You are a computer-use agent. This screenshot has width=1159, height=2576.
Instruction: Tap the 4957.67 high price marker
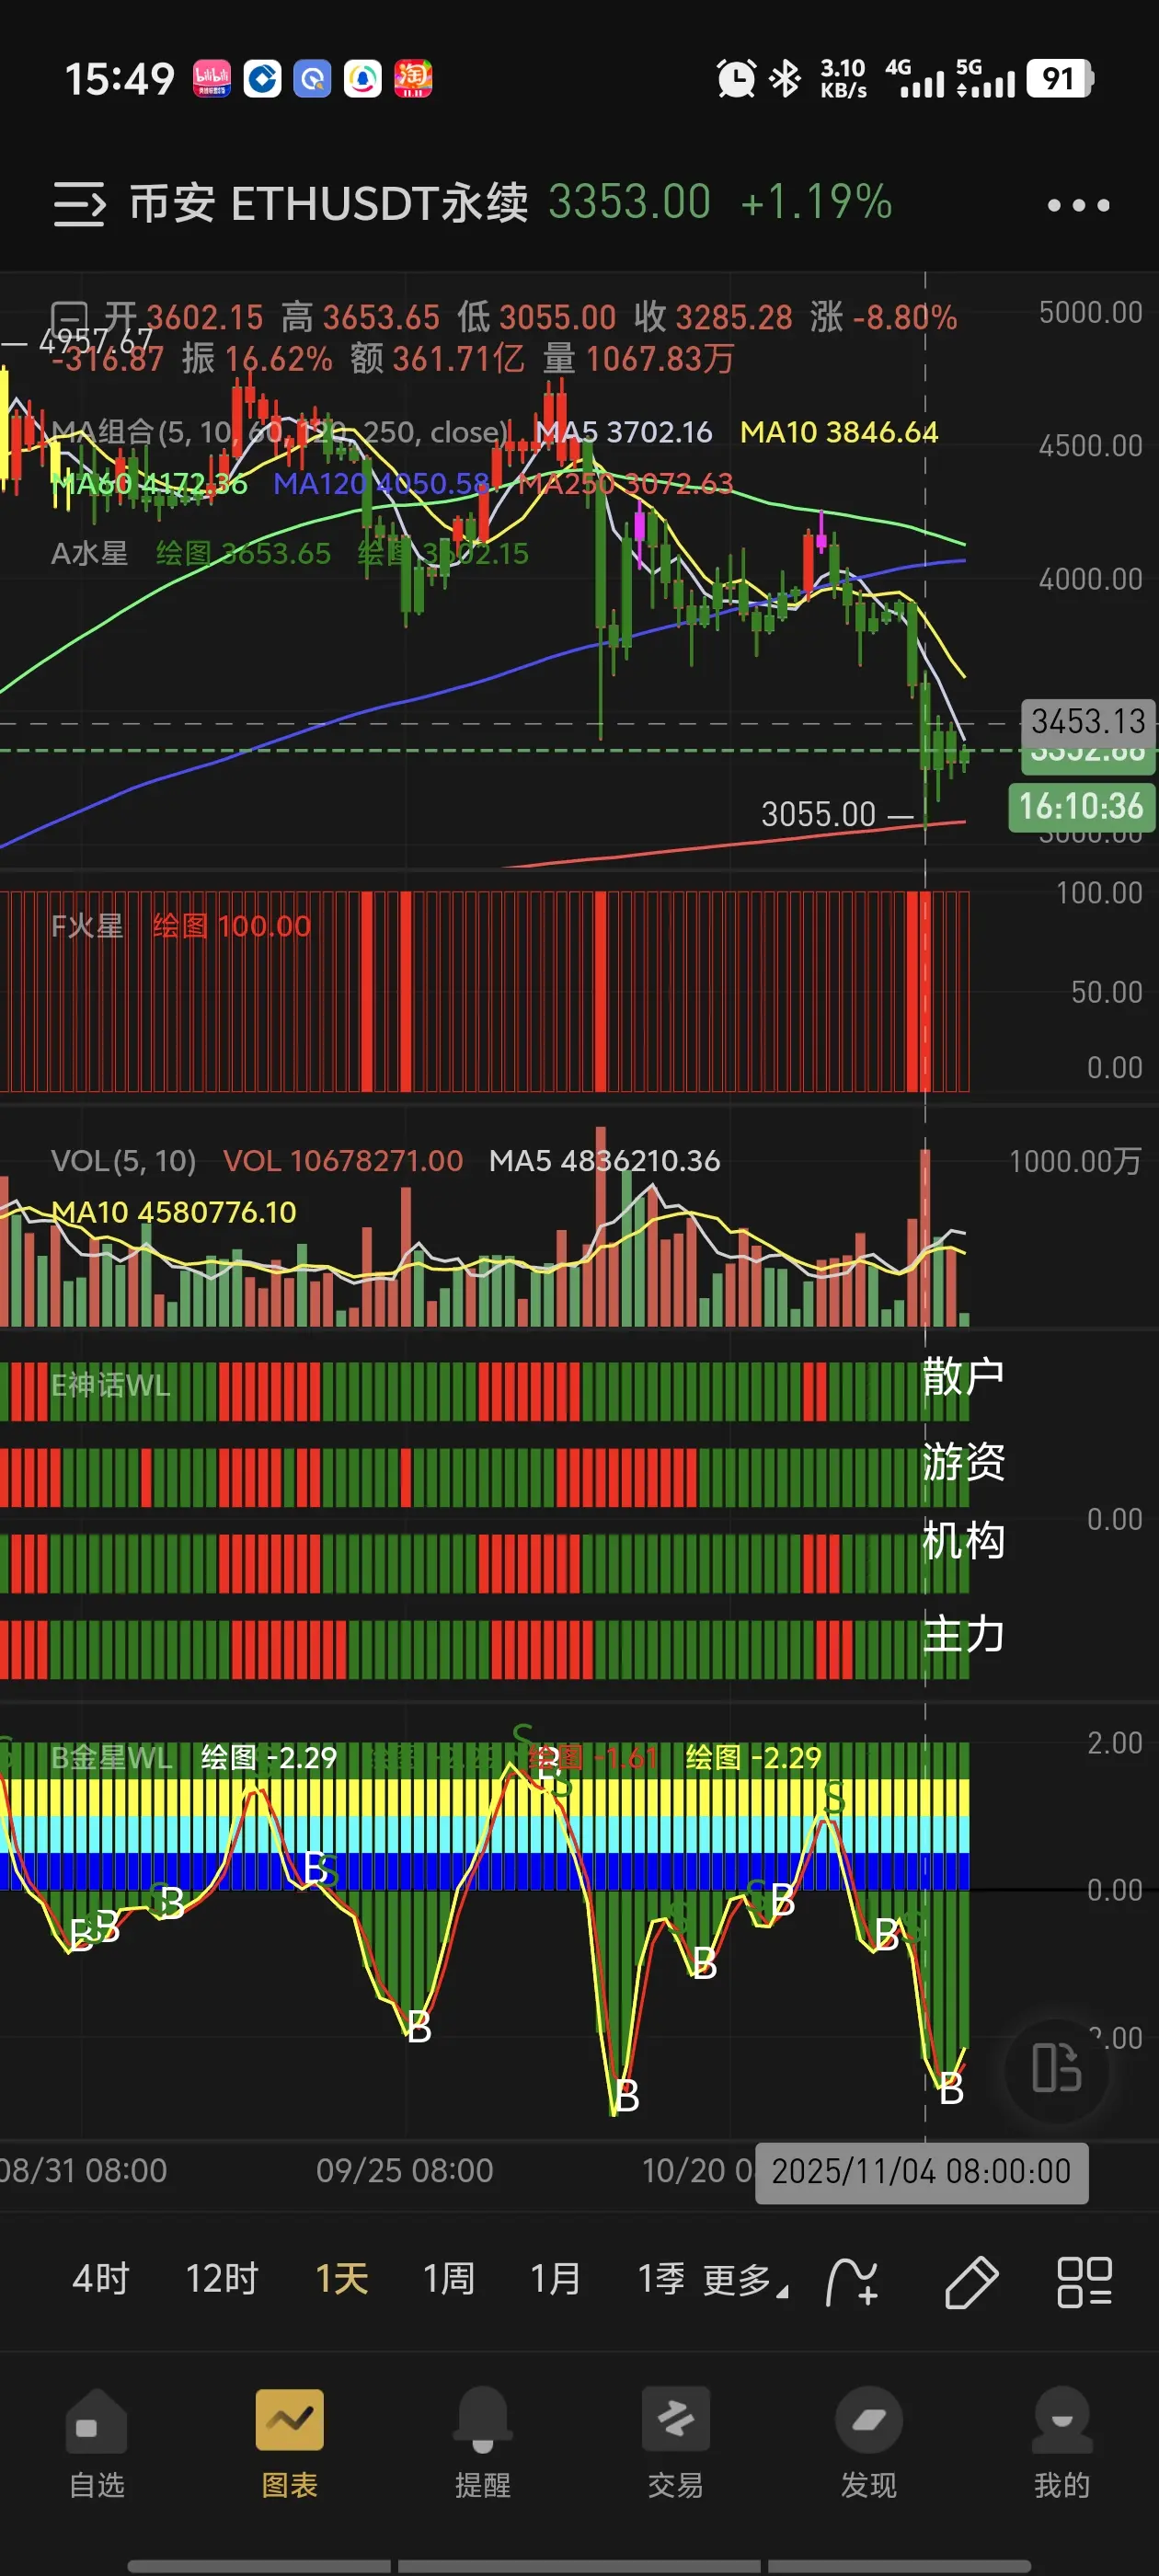coord(96,341)
